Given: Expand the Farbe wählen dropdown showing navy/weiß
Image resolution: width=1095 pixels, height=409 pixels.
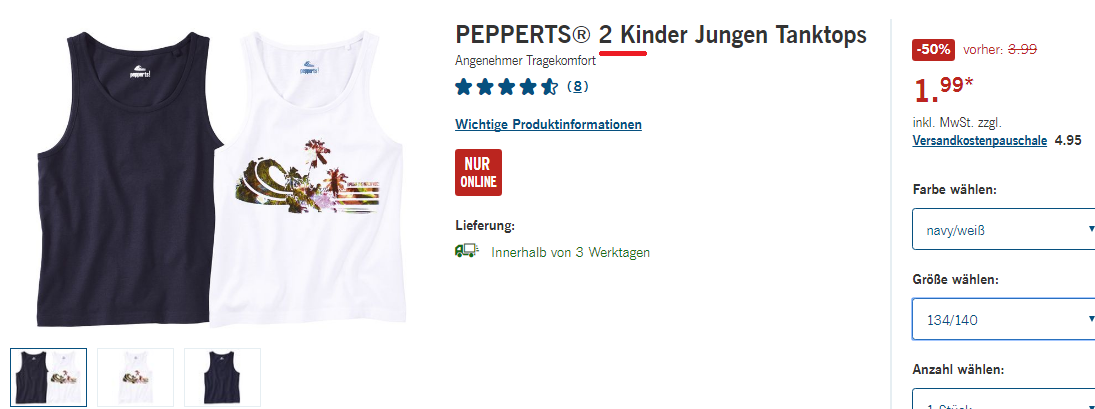Looking at the screenshot, I should click(1004, 228).
